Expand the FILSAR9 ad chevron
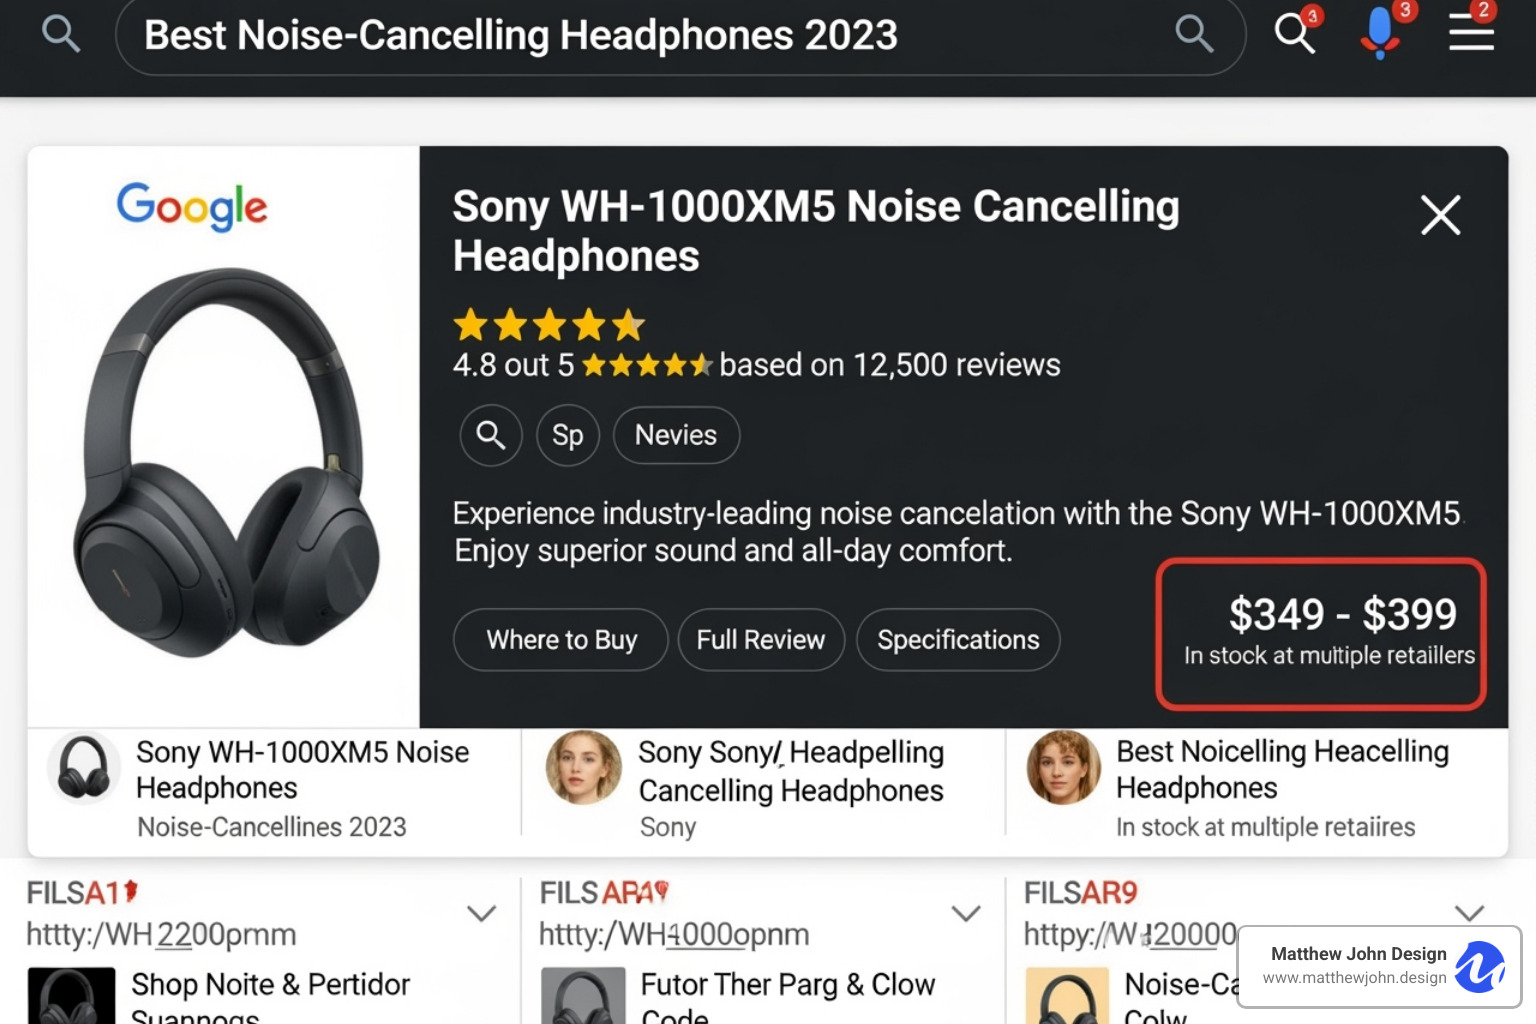 coord(1470,912)
